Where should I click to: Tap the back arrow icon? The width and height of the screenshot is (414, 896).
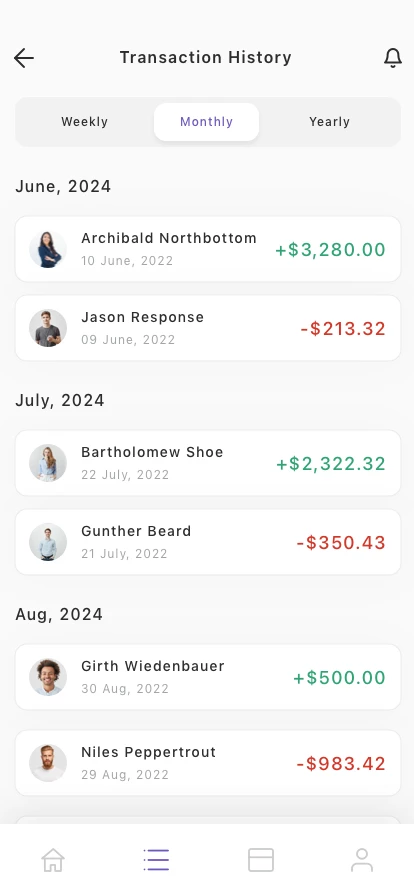(x=24, y=58)
